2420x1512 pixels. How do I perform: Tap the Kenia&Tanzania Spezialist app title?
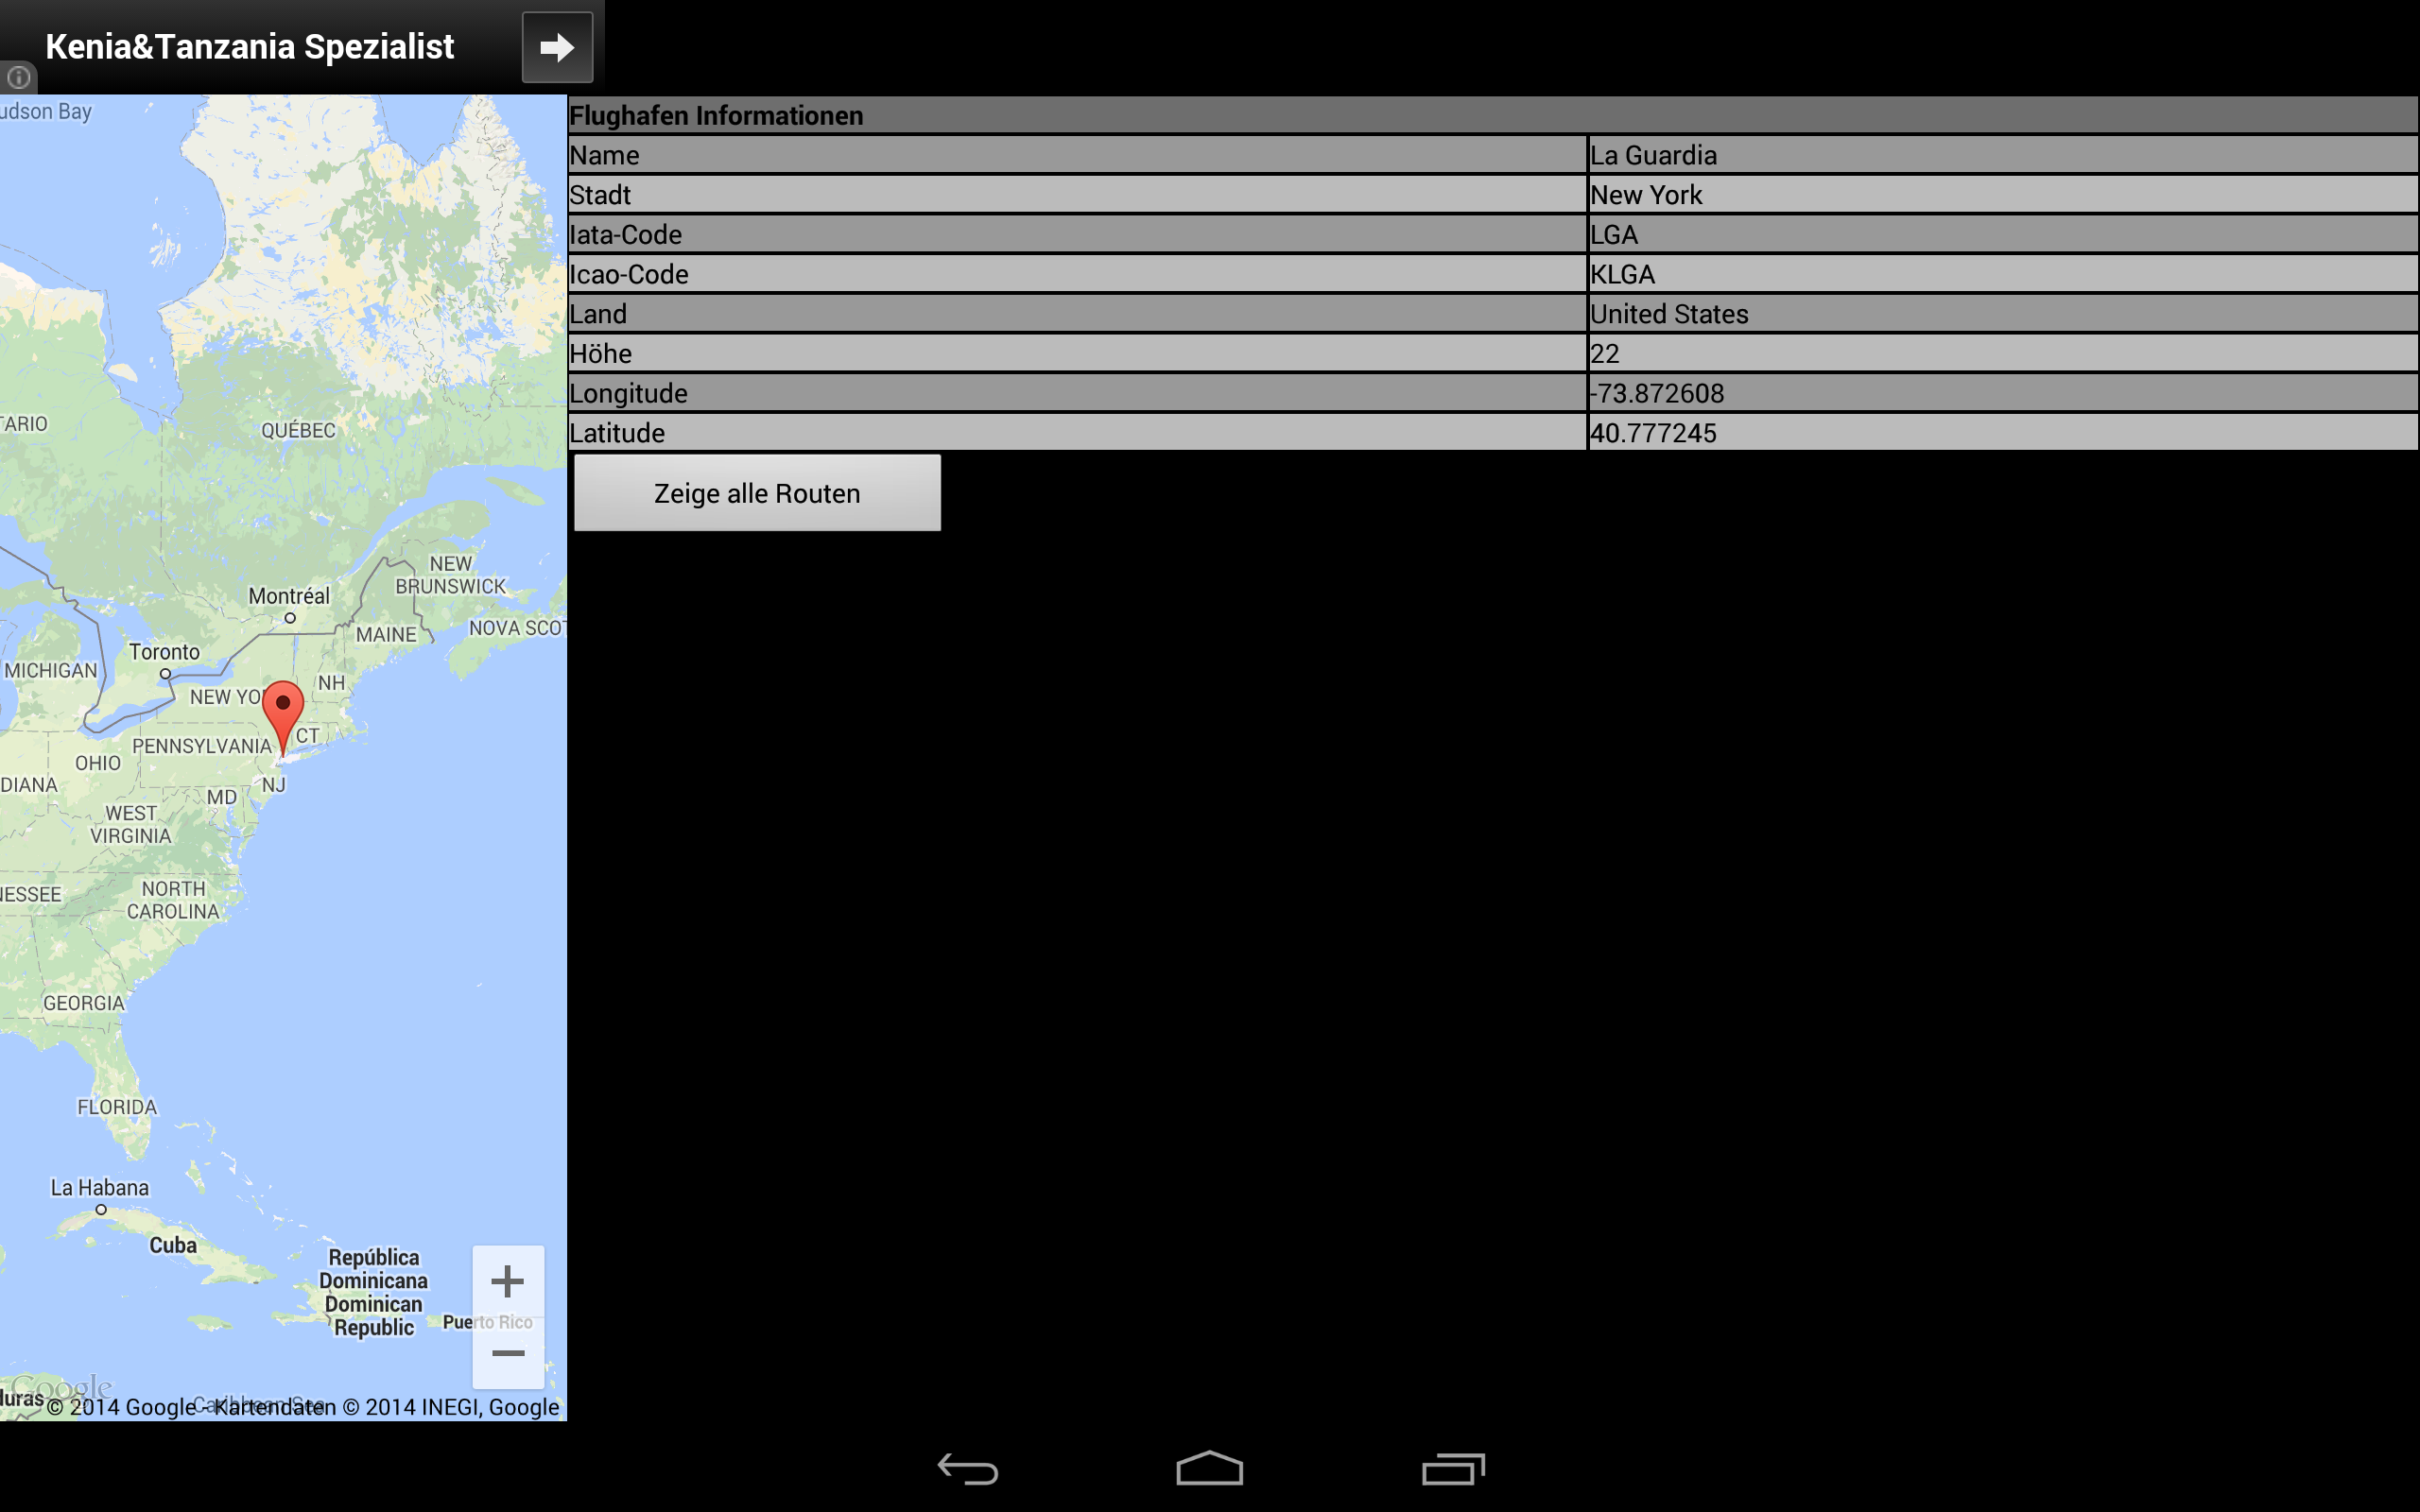pyautogui.click(x=250, y=47)
